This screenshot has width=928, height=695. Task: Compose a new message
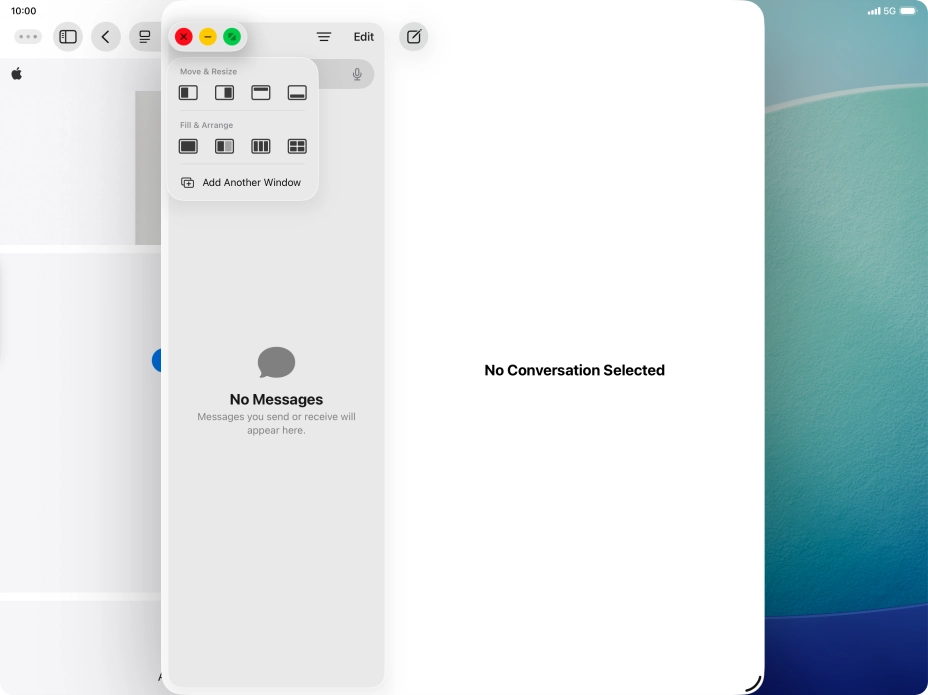[x=413, y=37]
